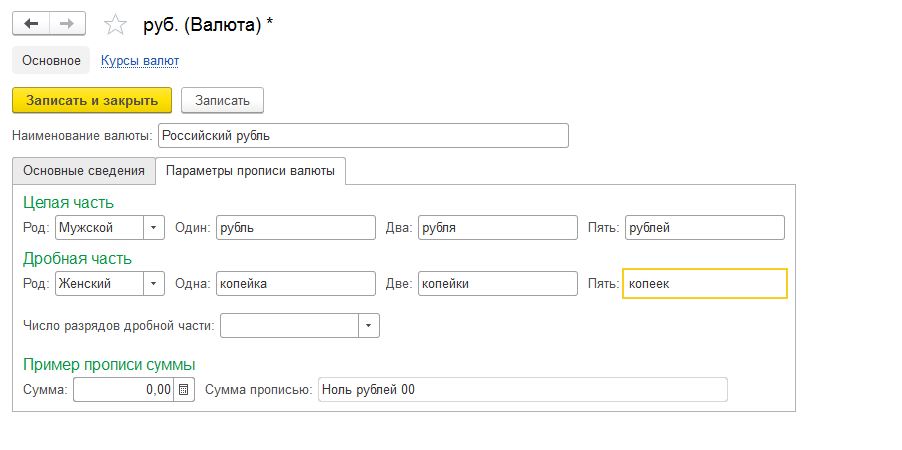This screenshot has width=902, height=450.
Task: Click the forward arrow navigation icon
Action: pyautogui.click(x=67, y=24)
